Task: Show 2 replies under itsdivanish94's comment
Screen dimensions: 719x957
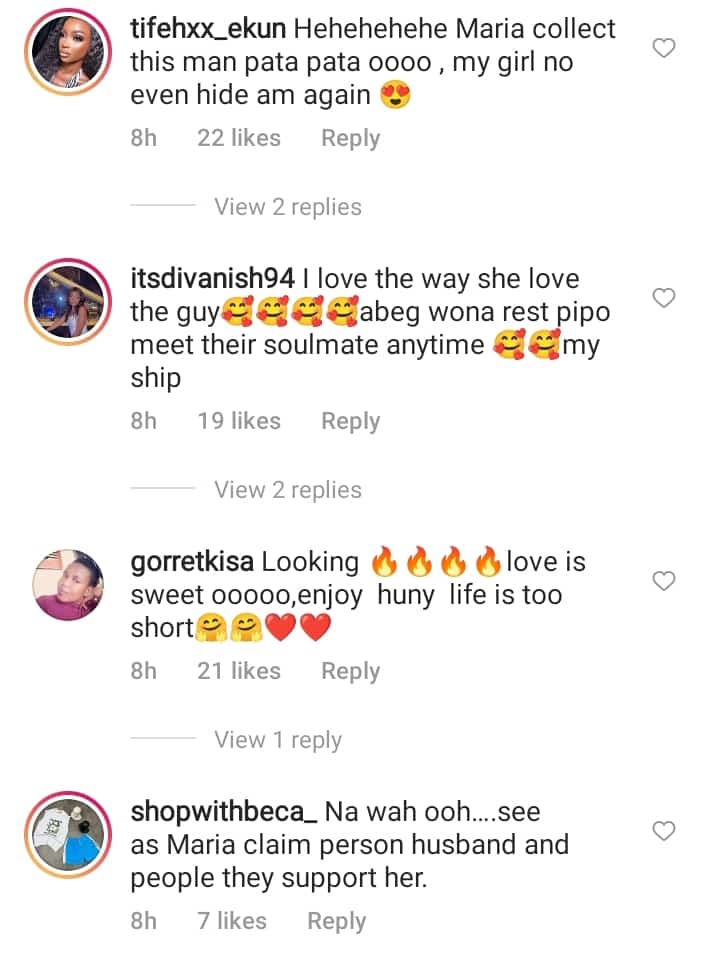Action: [x=288, y=490]
